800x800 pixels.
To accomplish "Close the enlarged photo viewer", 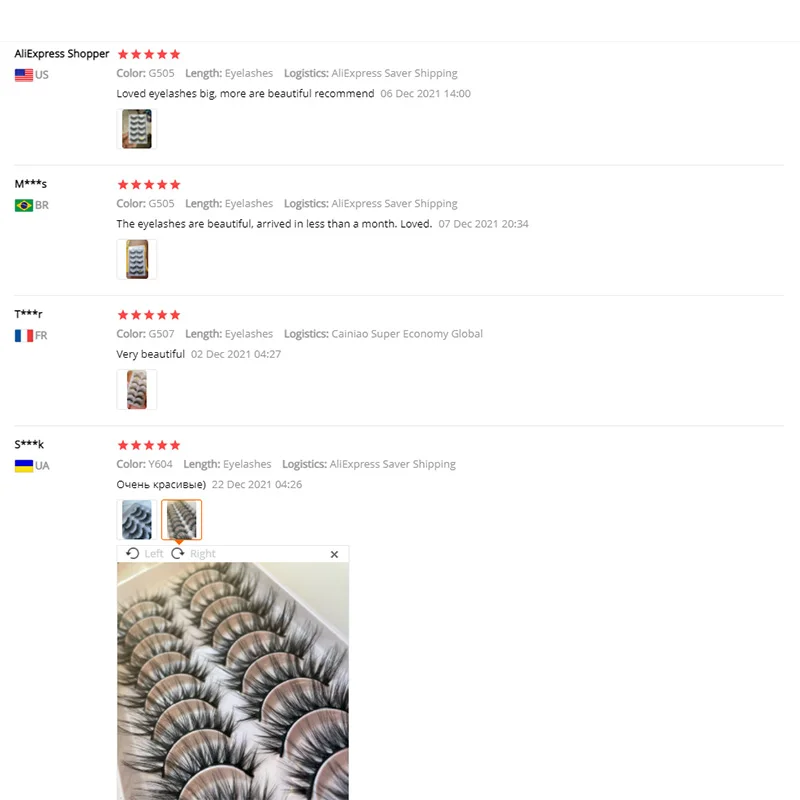I will (334, 554).
